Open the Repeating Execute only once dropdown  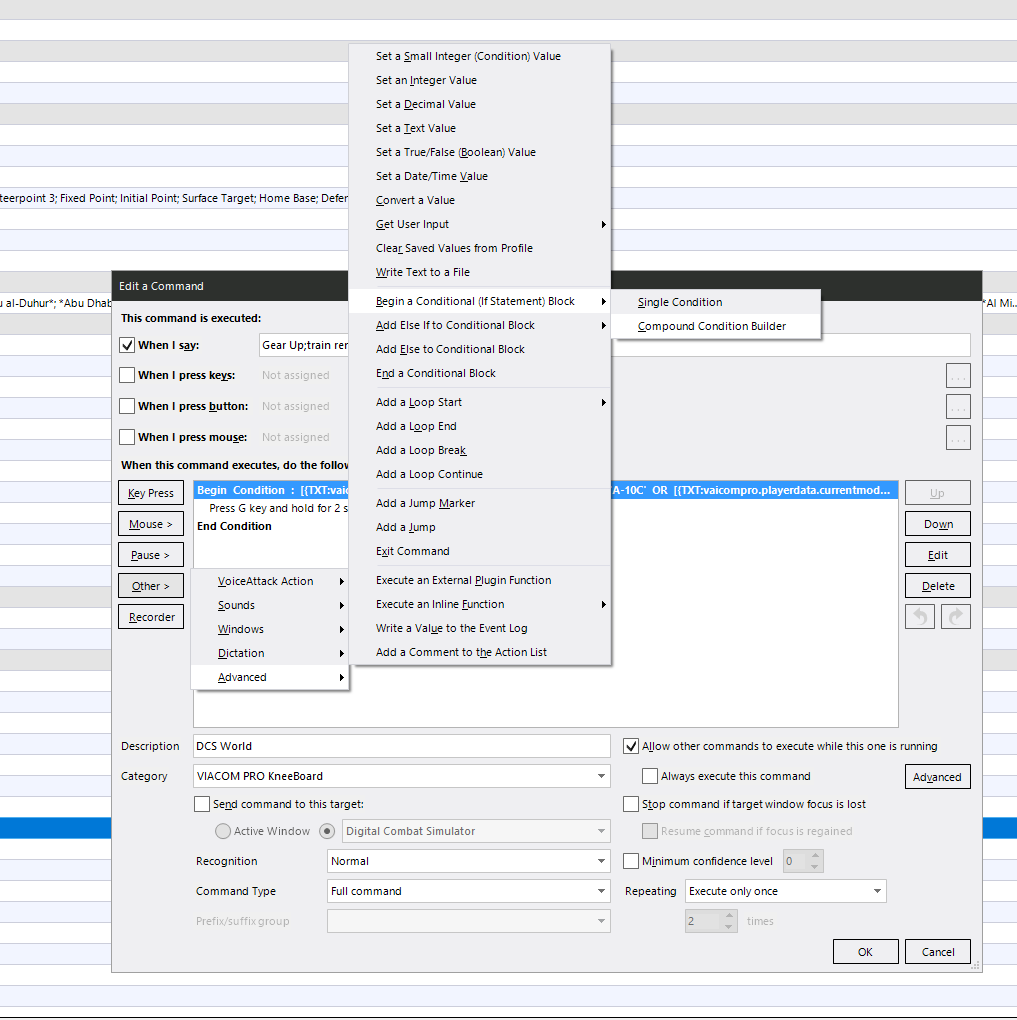[785, 891]
